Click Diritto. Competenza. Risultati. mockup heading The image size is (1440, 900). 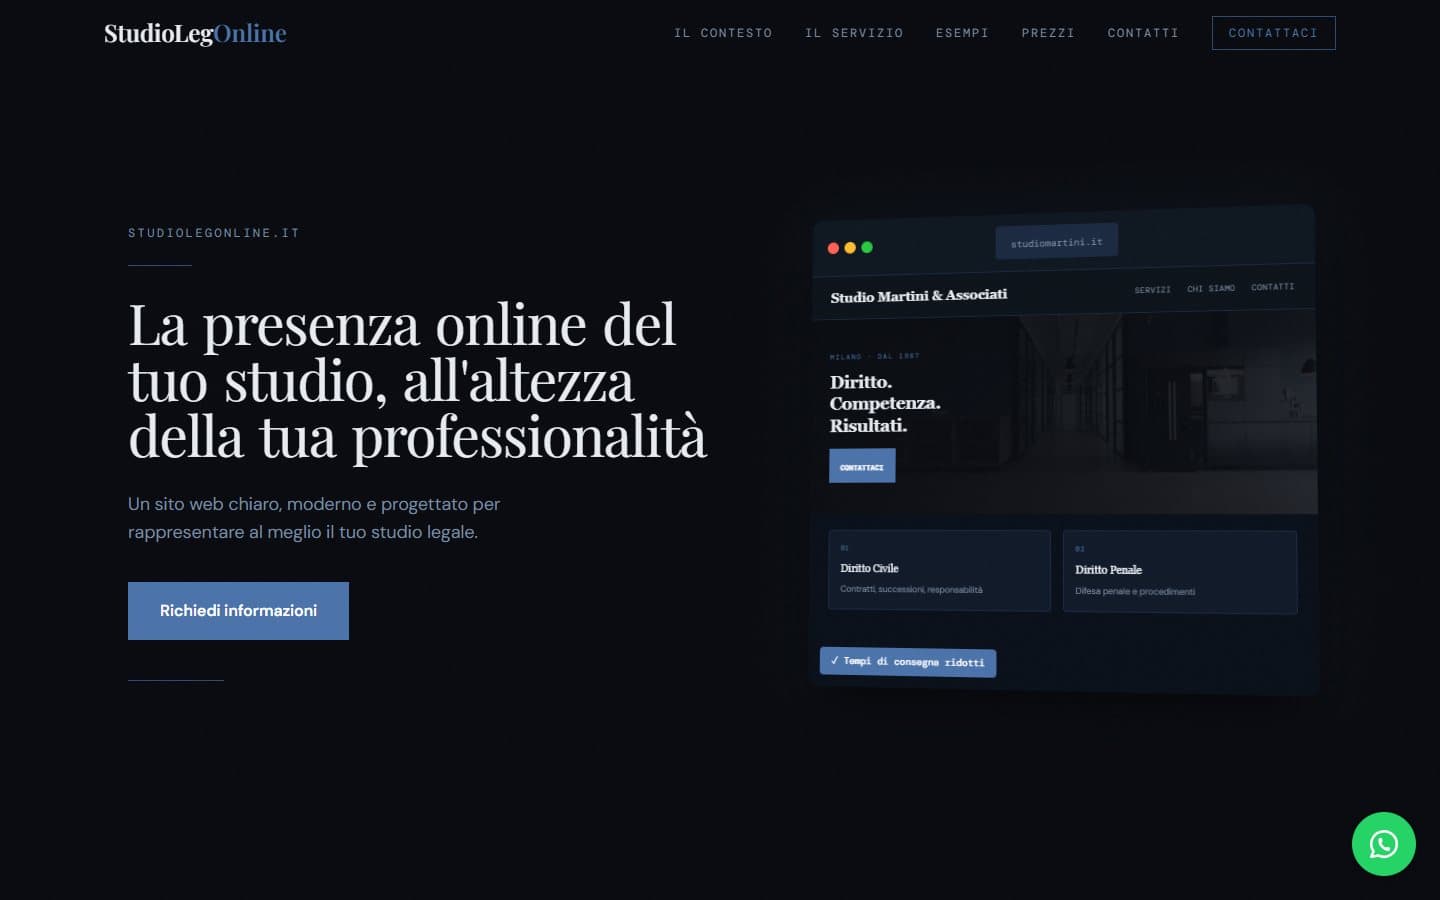coord(885,403)
